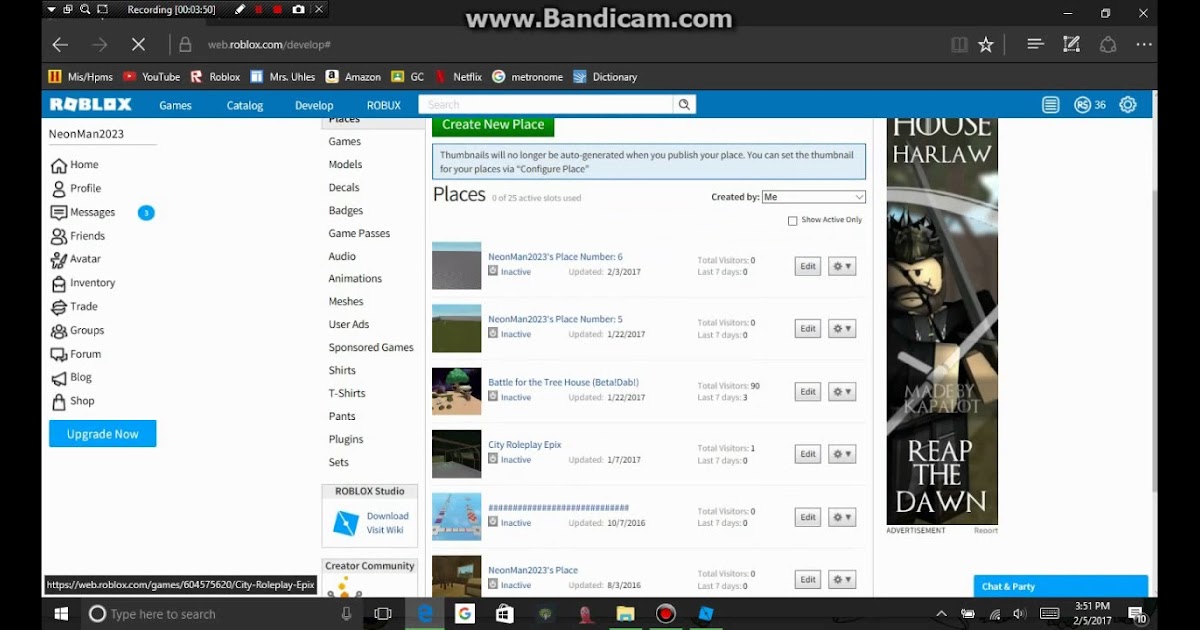Open Trade in the sidebar
This screenshot has height=630, width=1200.
(75, 307)
